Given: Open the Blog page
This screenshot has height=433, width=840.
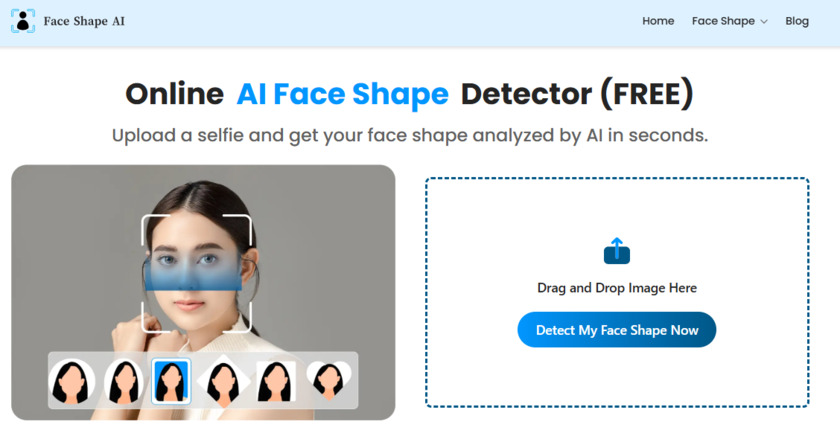Looking at the screenshot, I should [x=797, y=21].
